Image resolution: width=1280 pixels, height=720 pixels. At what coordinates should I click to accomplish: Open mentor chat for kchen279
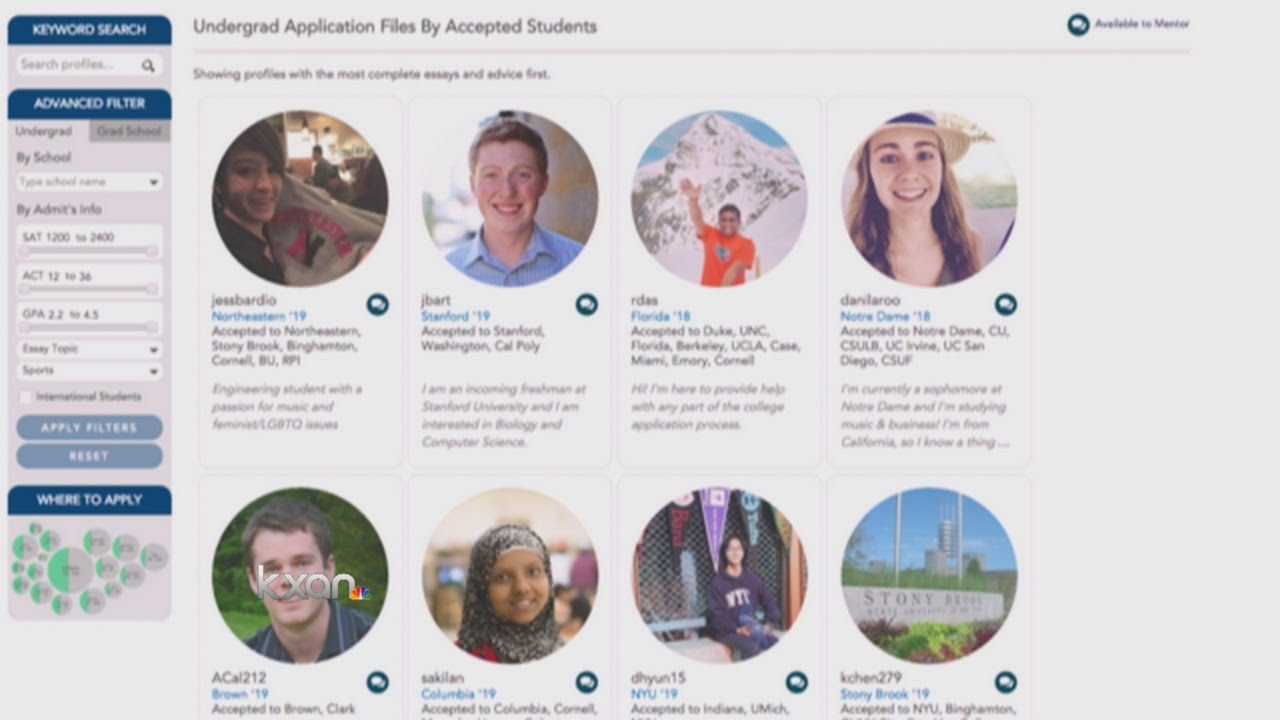pyautogui.click(x=1006, y=682)
